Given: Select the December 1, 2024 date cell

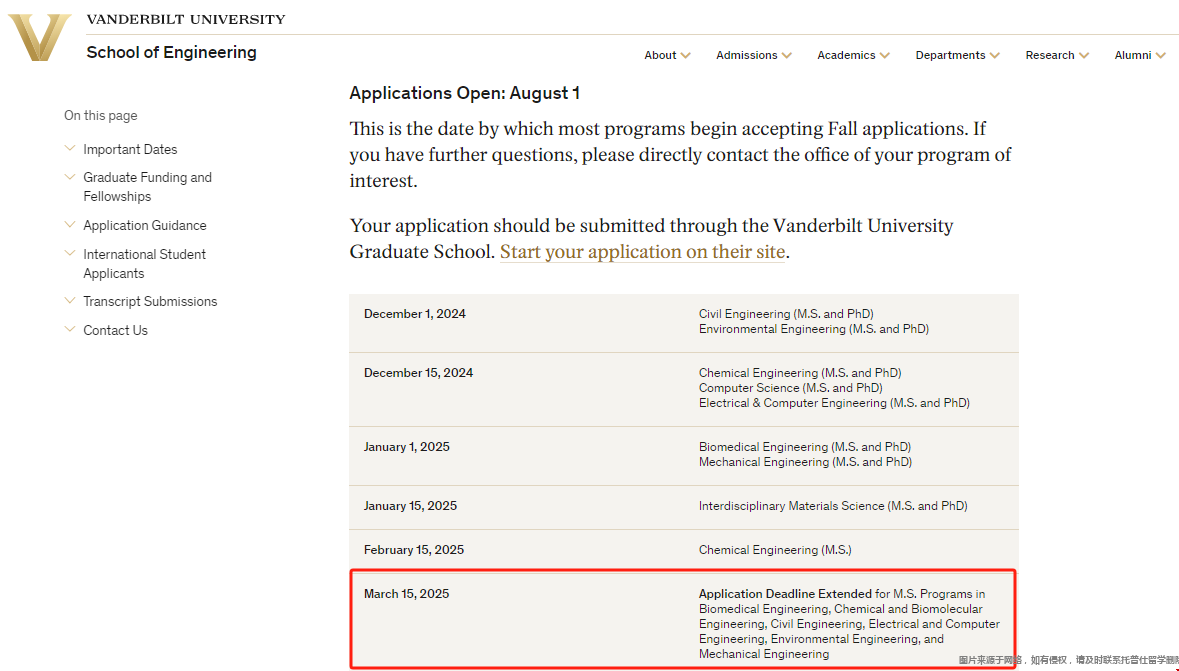Looking at the screenshot, I should [415, 314].
